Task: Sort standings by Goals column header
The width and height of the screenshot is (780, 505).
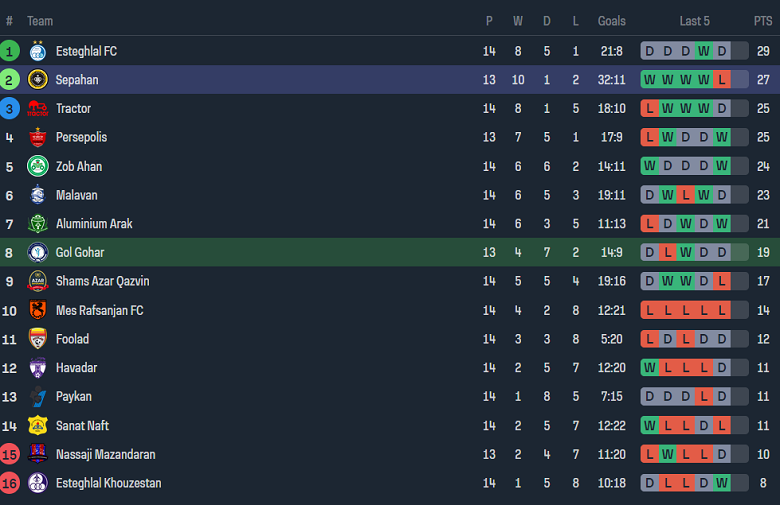Action: (611, 21)
